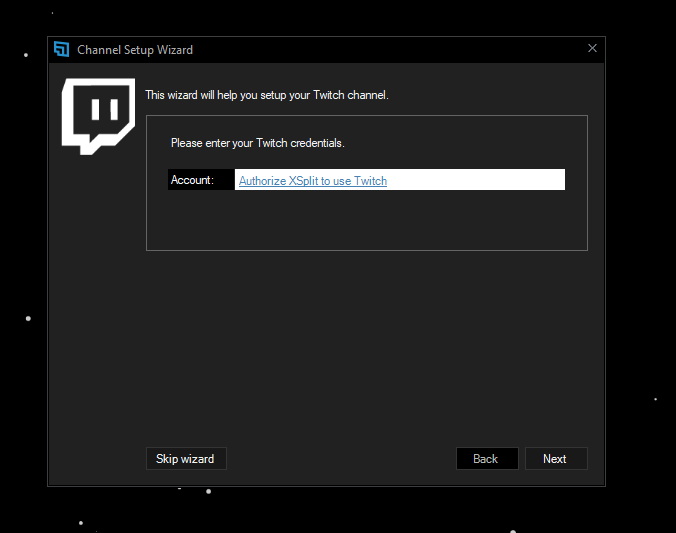Viewport: 676px width, 533px height.
Task: Click the word XSplit in the authorize link
Action: pyautogui.click(x=303, y=181)
